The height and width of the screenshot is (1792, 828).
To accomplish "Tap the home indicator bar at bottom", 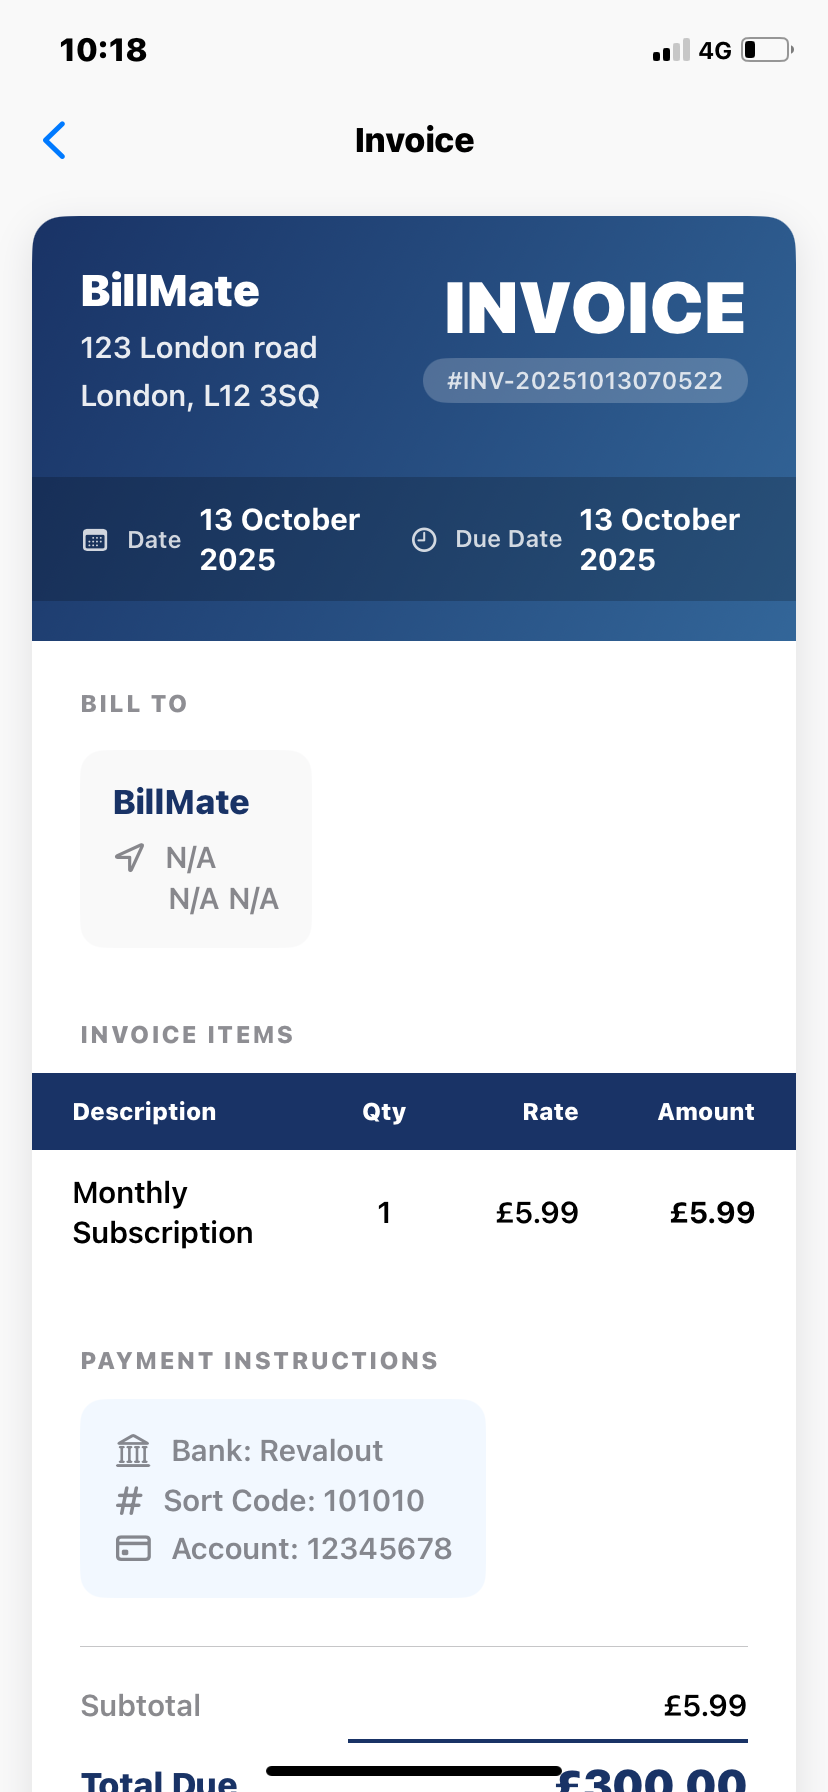I will (x=414, y=1771).
